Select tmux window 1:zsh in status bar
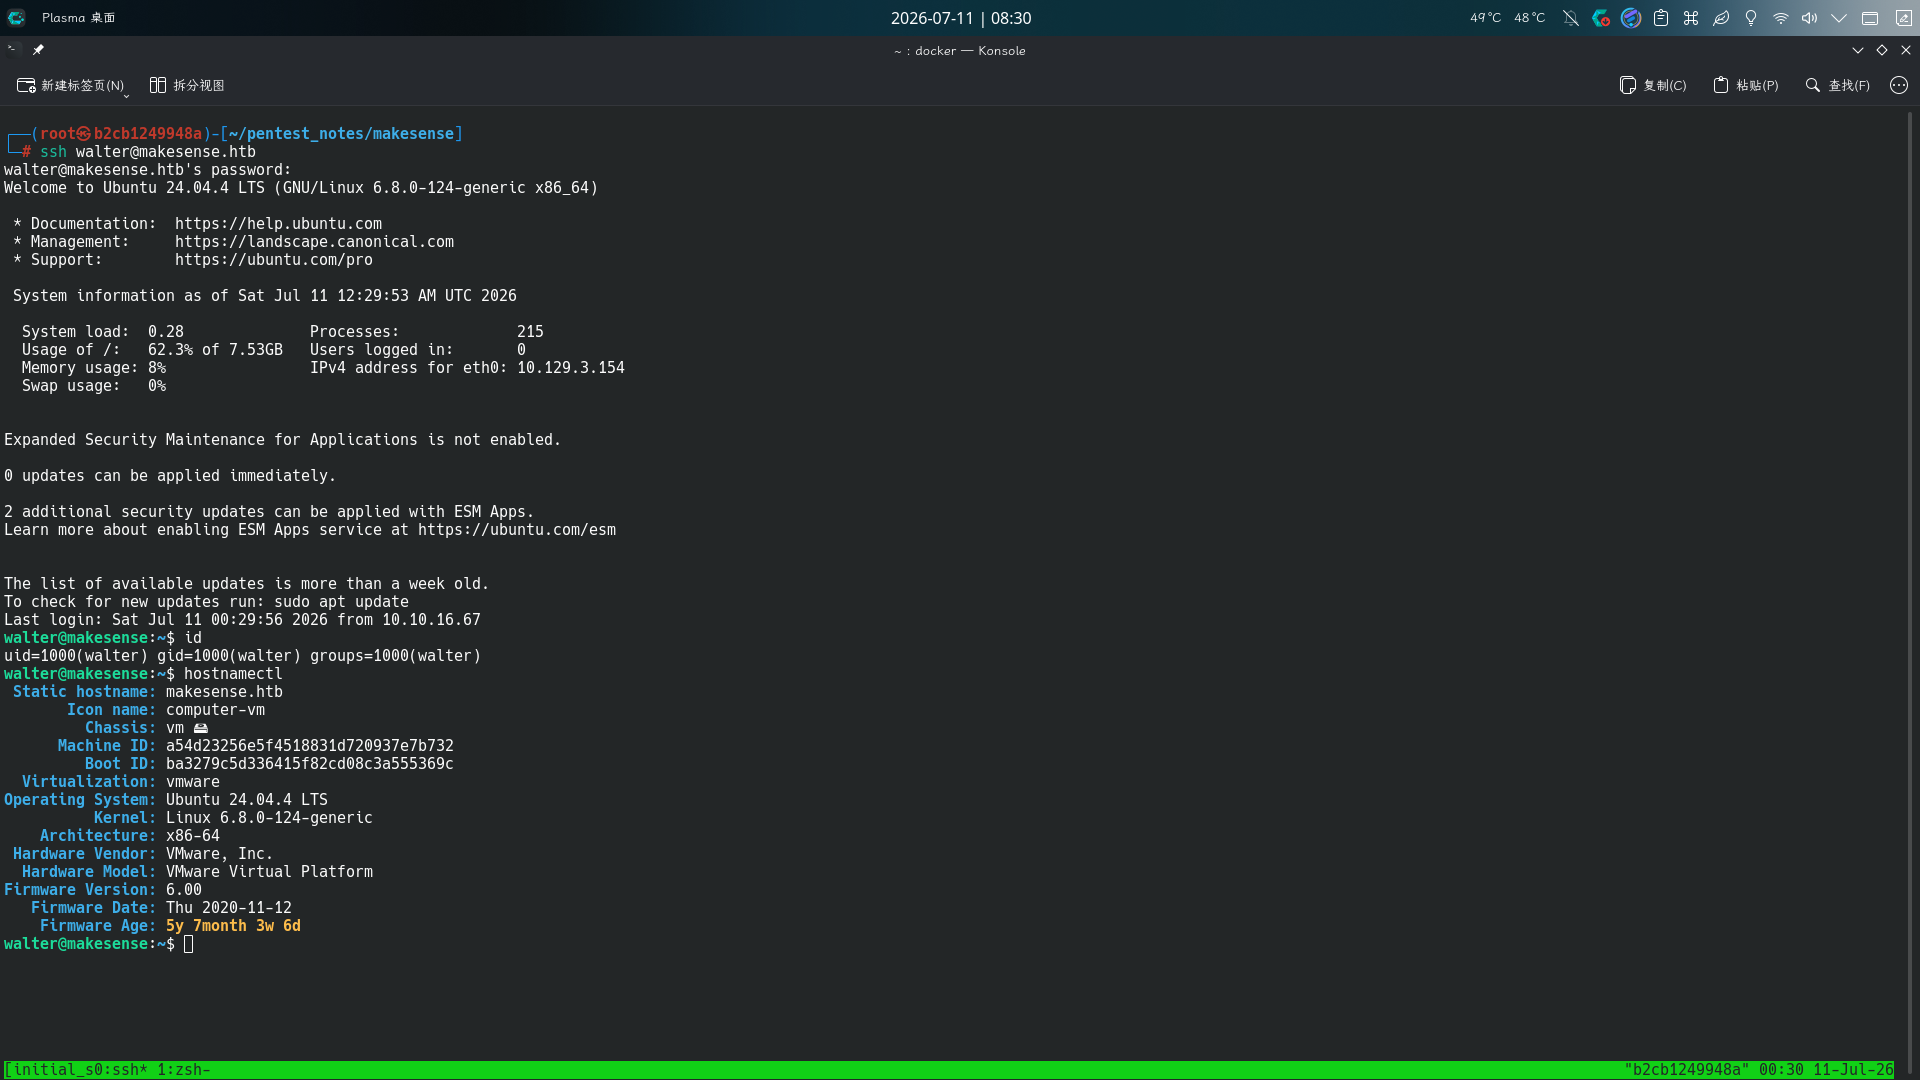Viewport: 1920px width, 1080px height. [x=184, y=1070]
